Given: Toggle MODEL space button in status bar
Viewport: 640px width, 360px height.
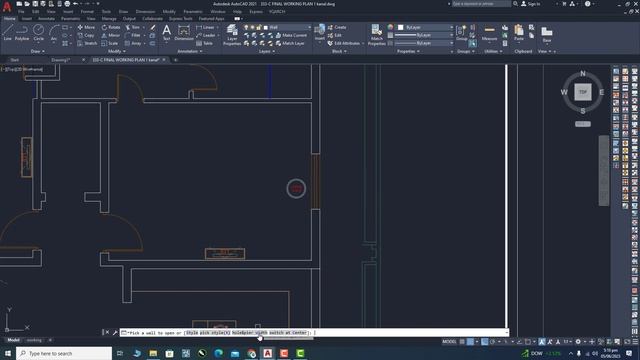Looking at the screenshot, I should [449, 342].
